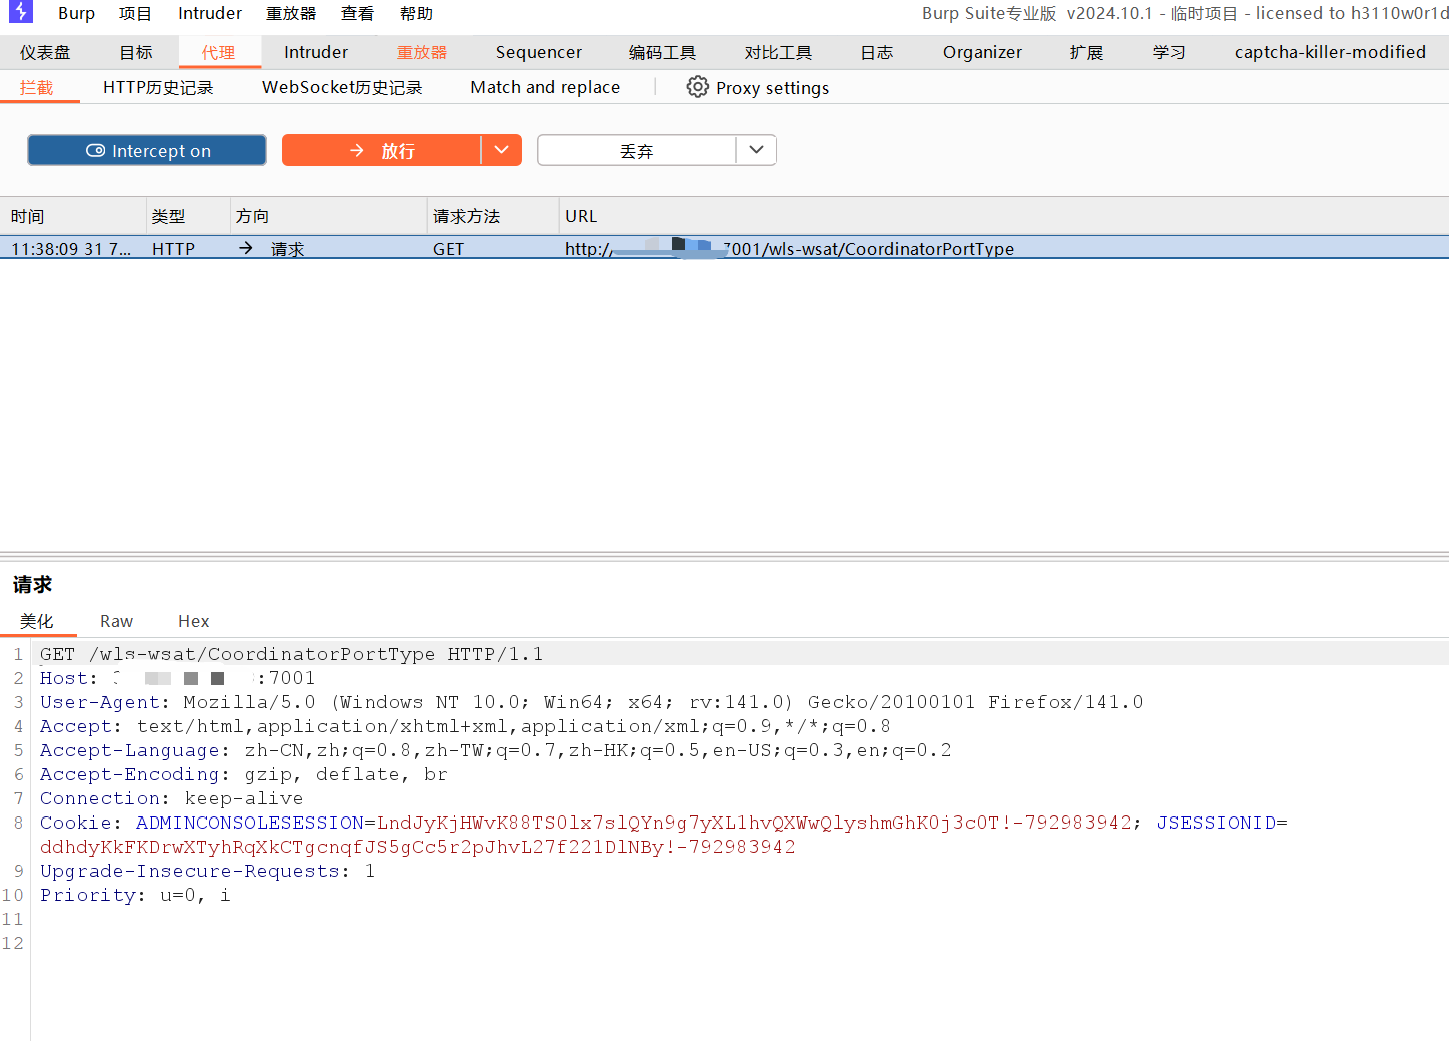Click the Accept-Encoding header line
The width and height of the screenshot is (1449, 1041).
point(244,774)
